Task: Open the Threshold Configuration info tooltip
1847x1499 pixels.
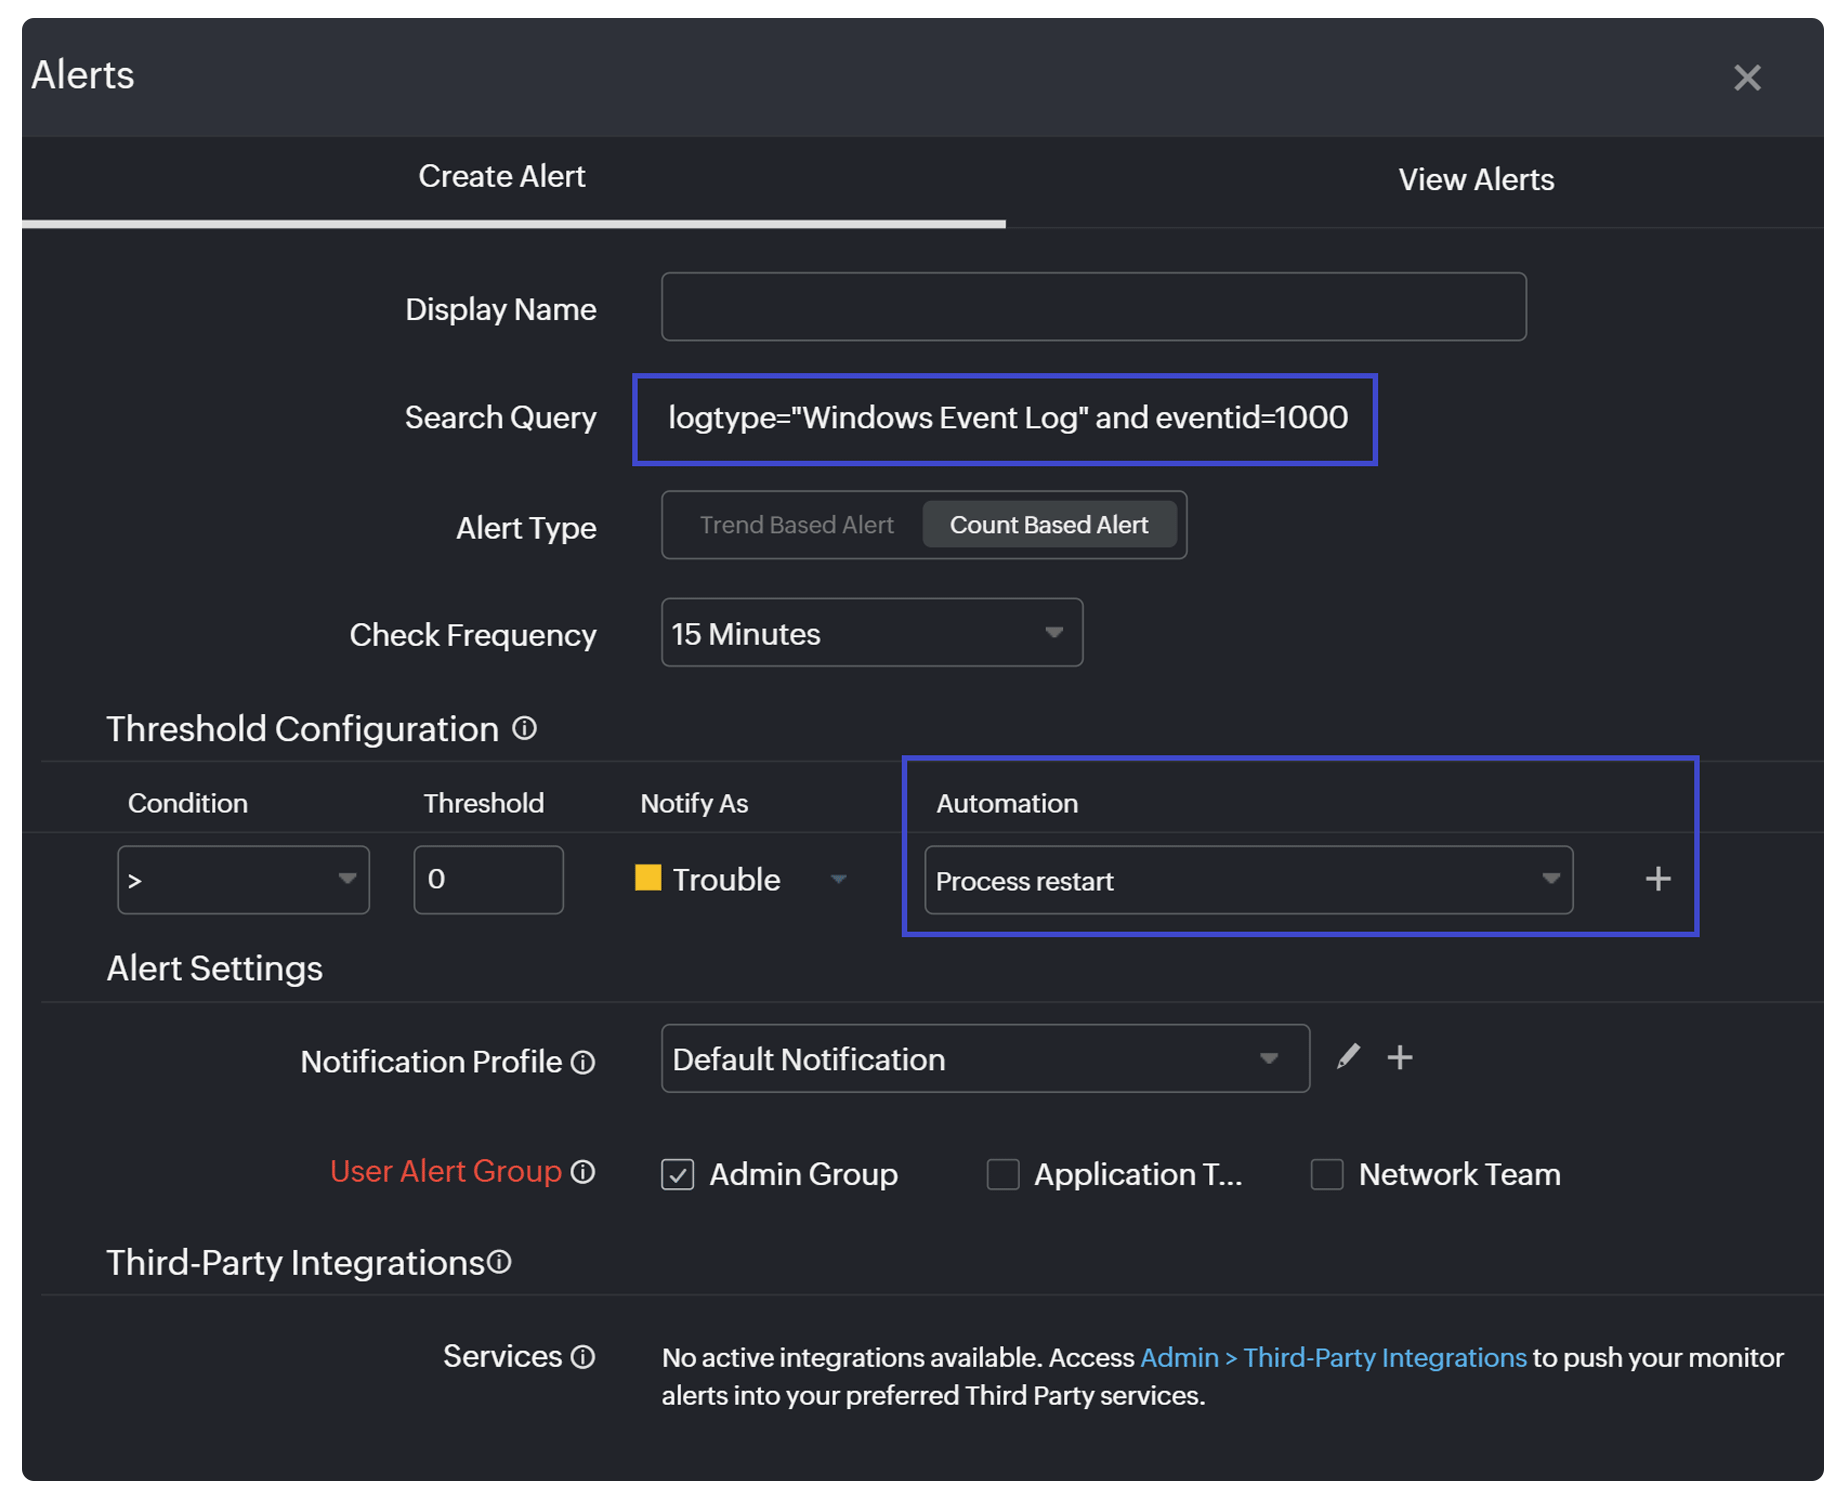Action: coord(524,729)
